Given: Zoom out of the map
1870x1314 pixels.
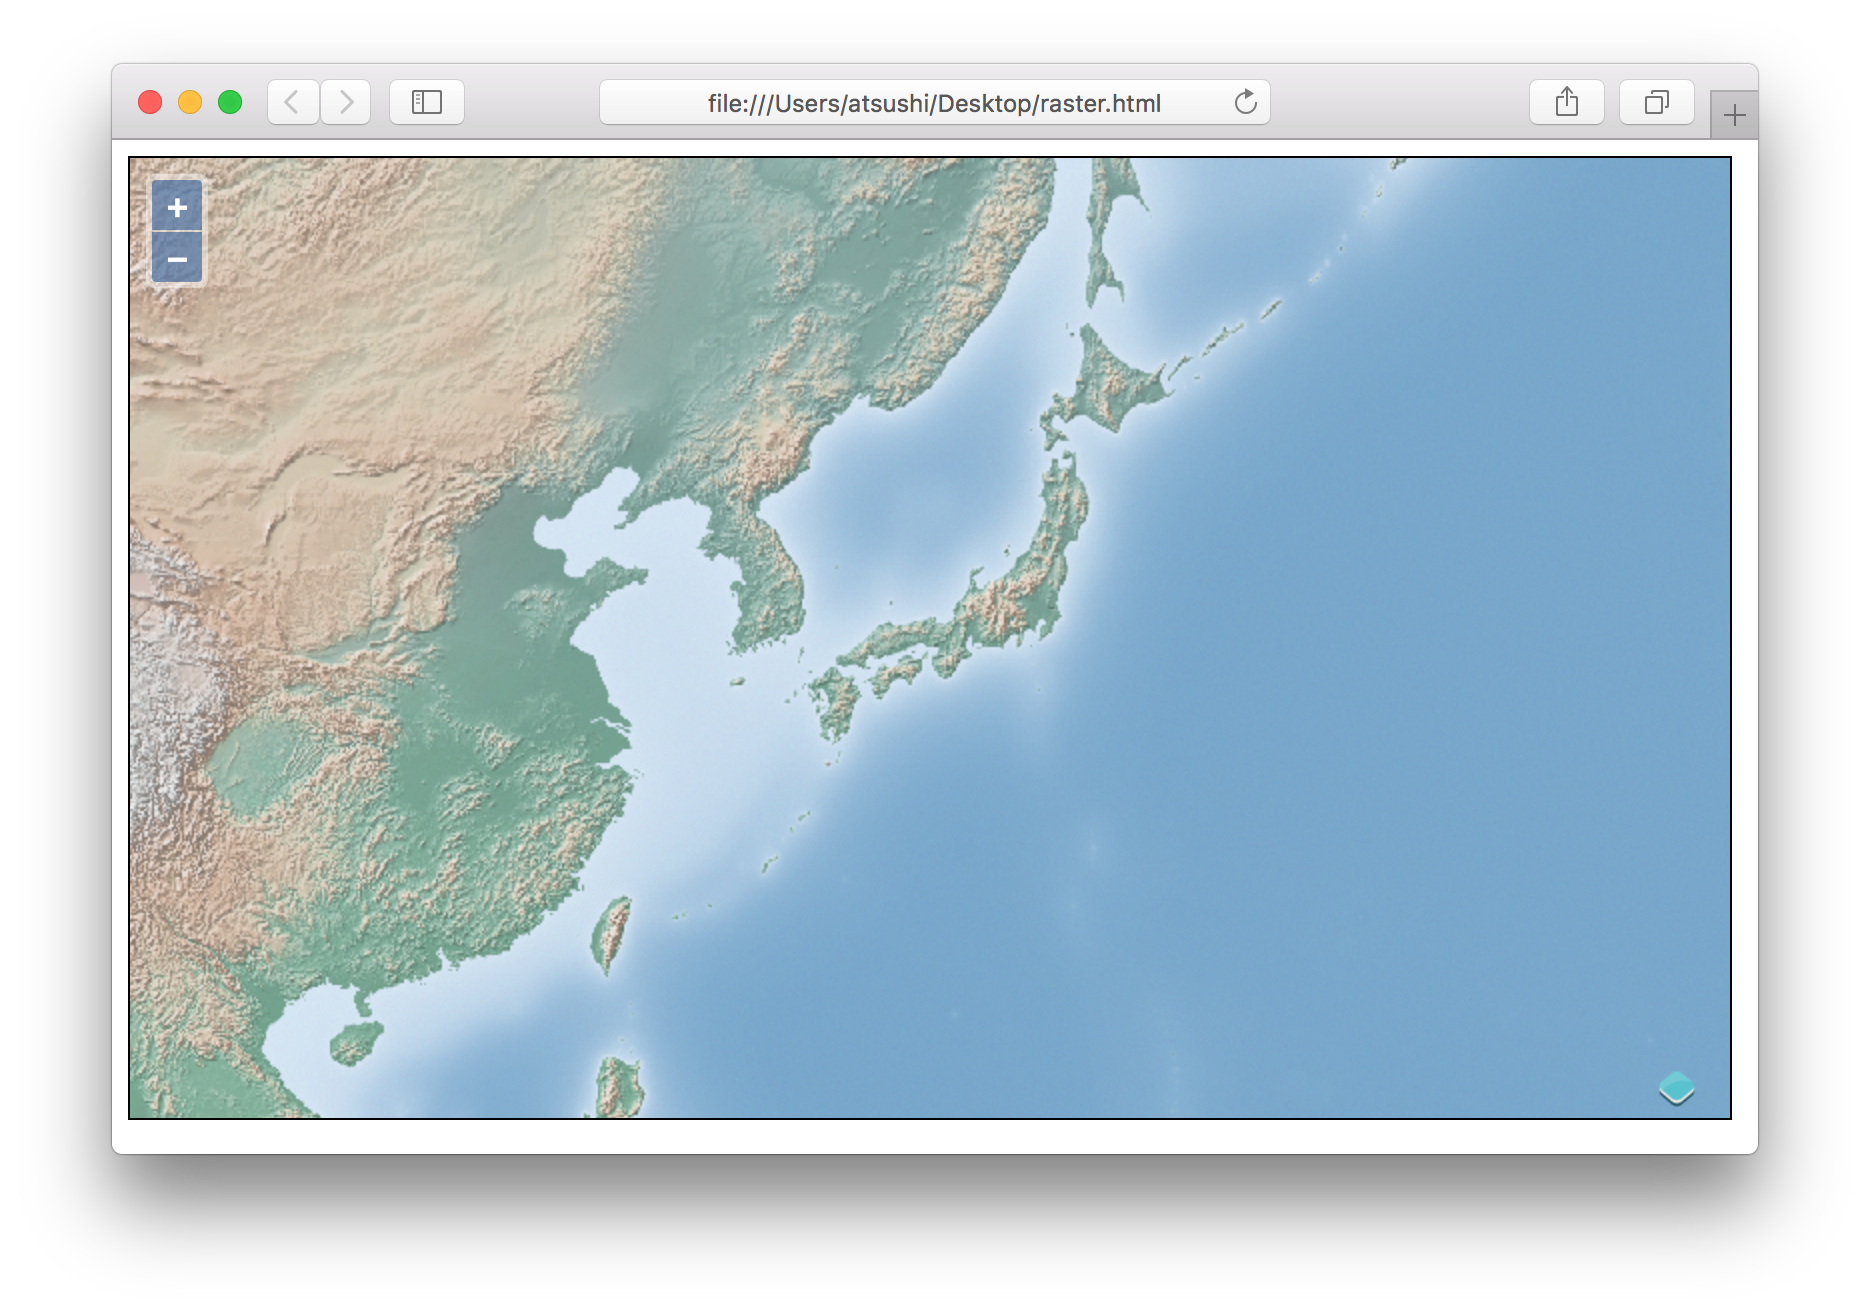Looking at the screenshot, I should tap(177, 260).
